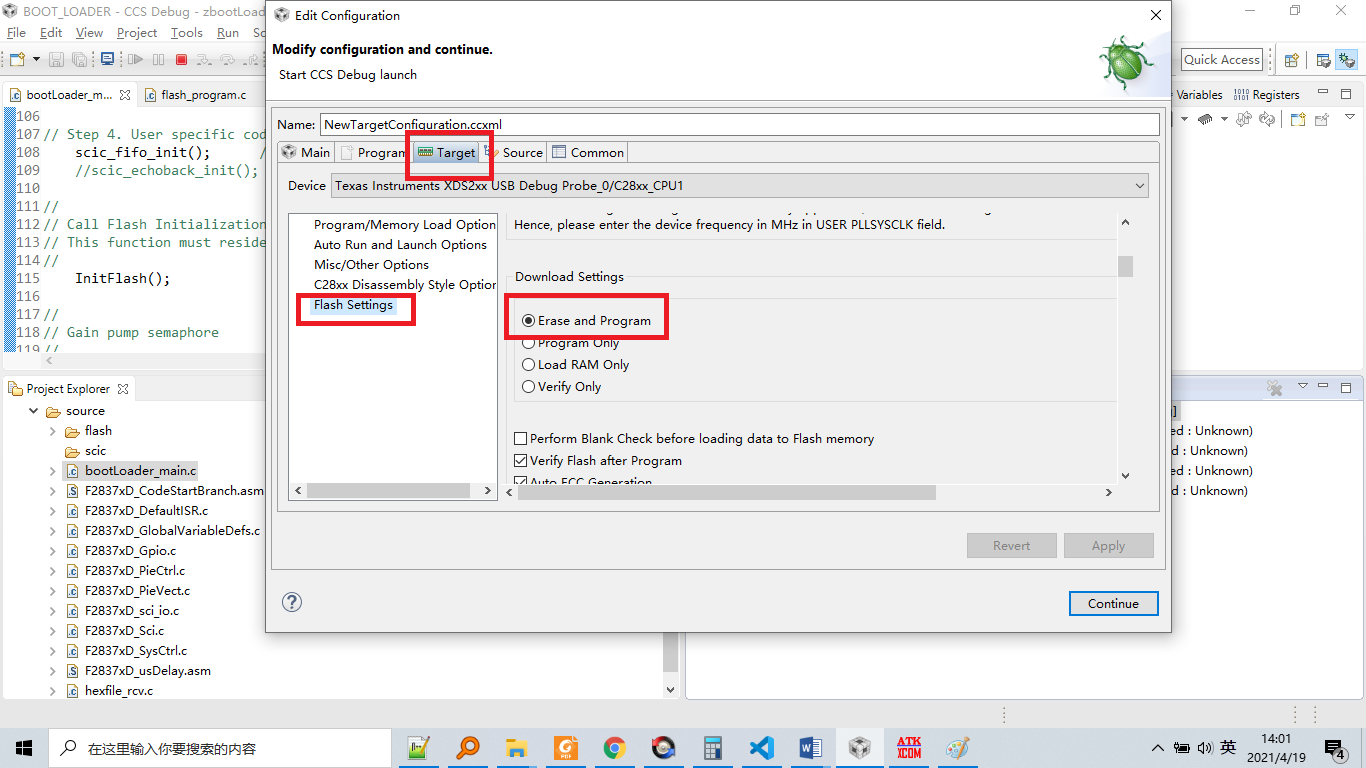Switch perspectives using the CCS Debug bug icon
Image resolution: width=1366 pixels, height=768 pixels.
(1347, 59)
